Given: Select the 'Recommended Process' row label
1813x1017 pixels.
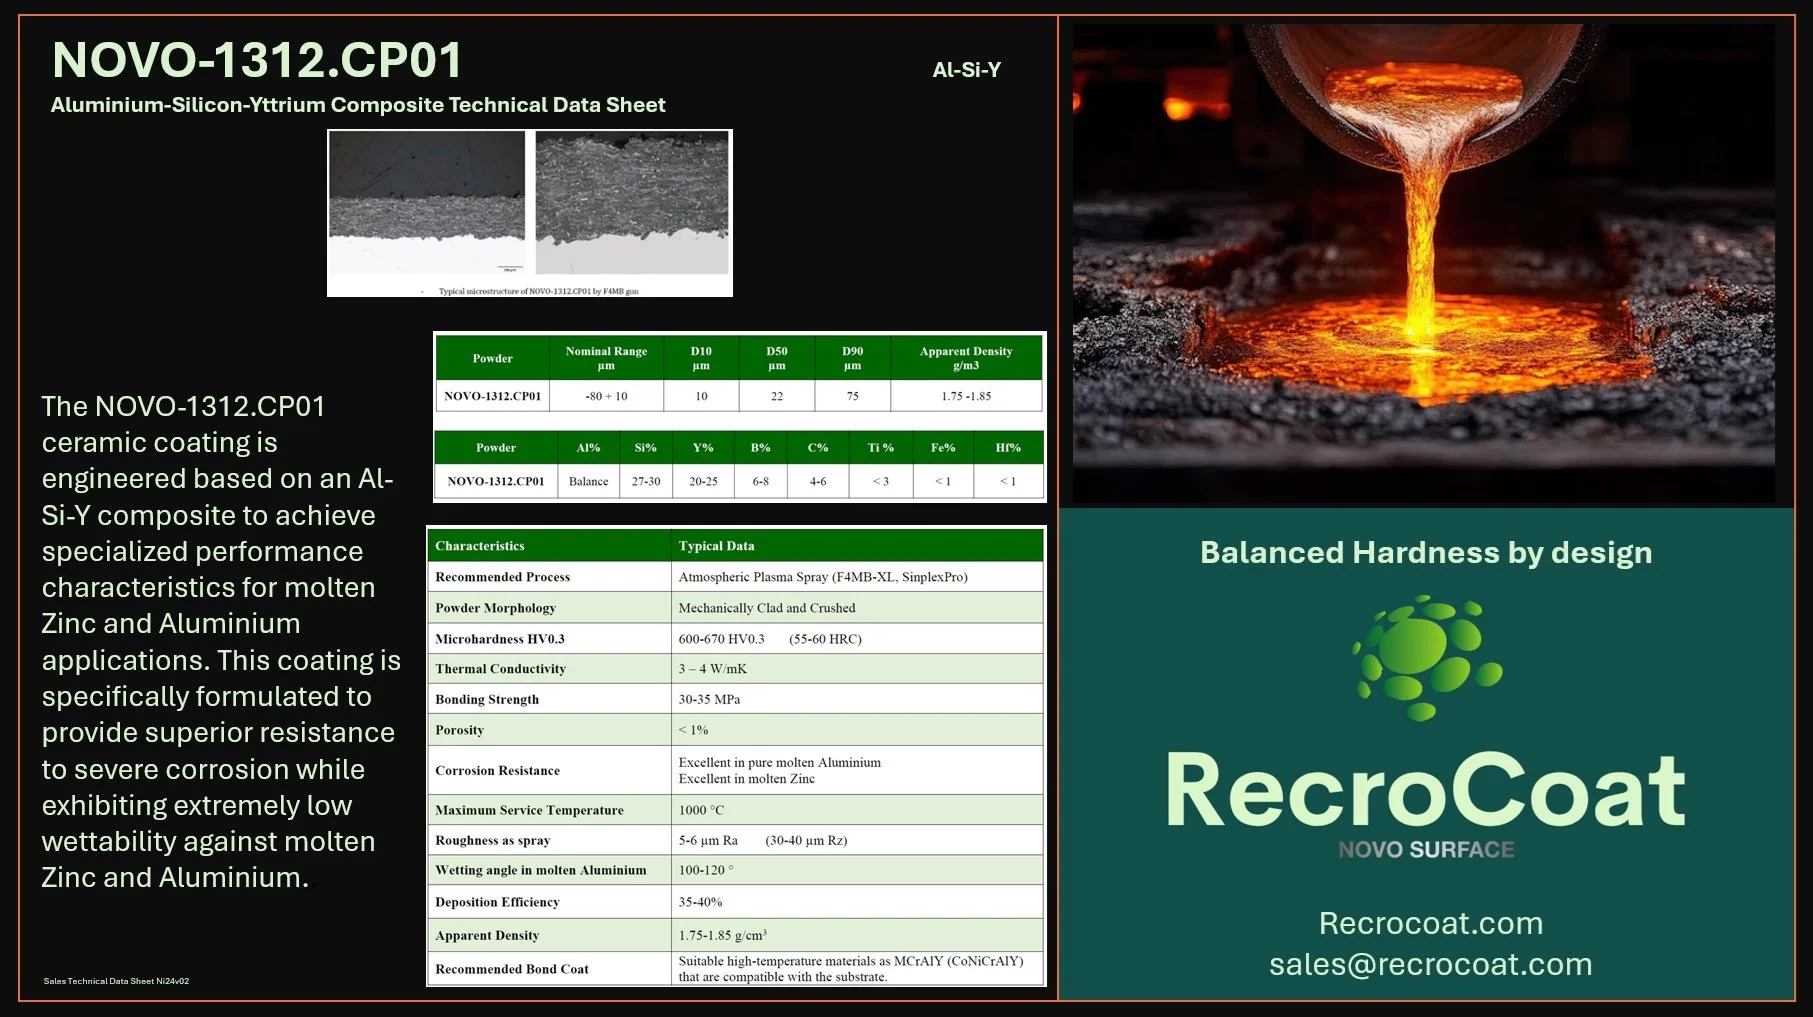Looking at the screenshot, I should tap(502, 577).
